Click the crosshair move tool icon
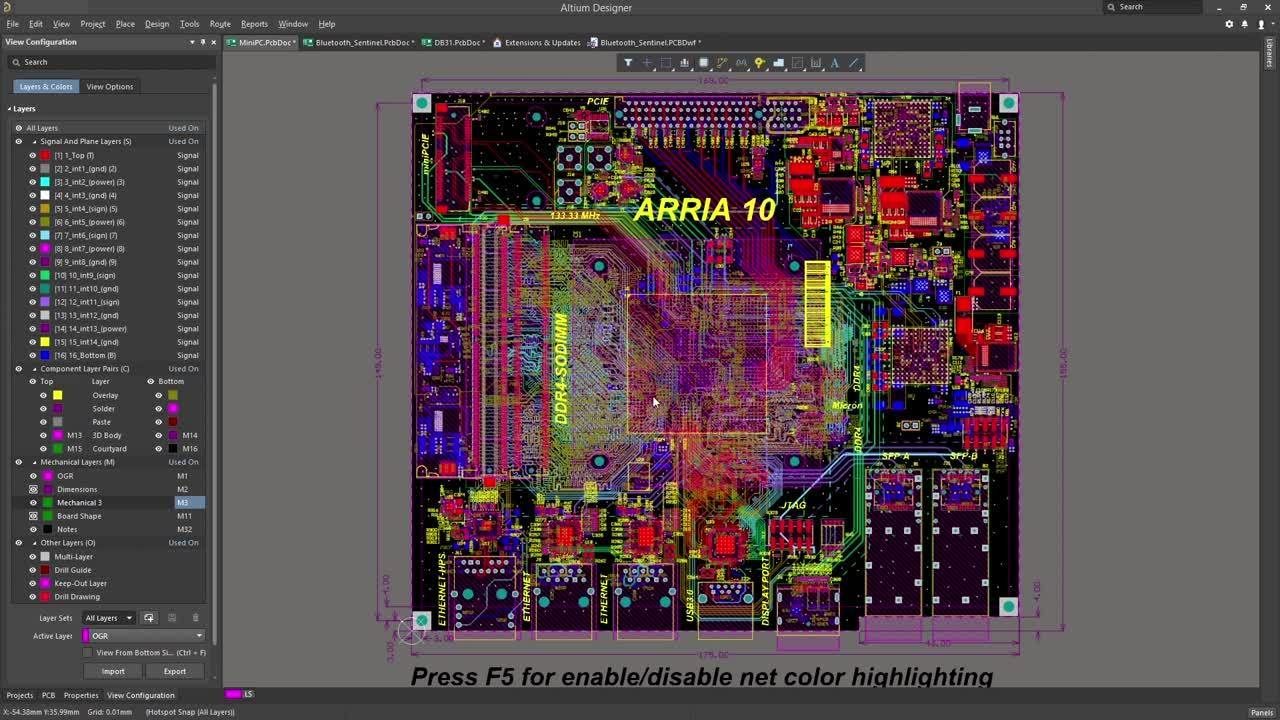The height and width of the screenshot is (720, 1280). point(648,62)
